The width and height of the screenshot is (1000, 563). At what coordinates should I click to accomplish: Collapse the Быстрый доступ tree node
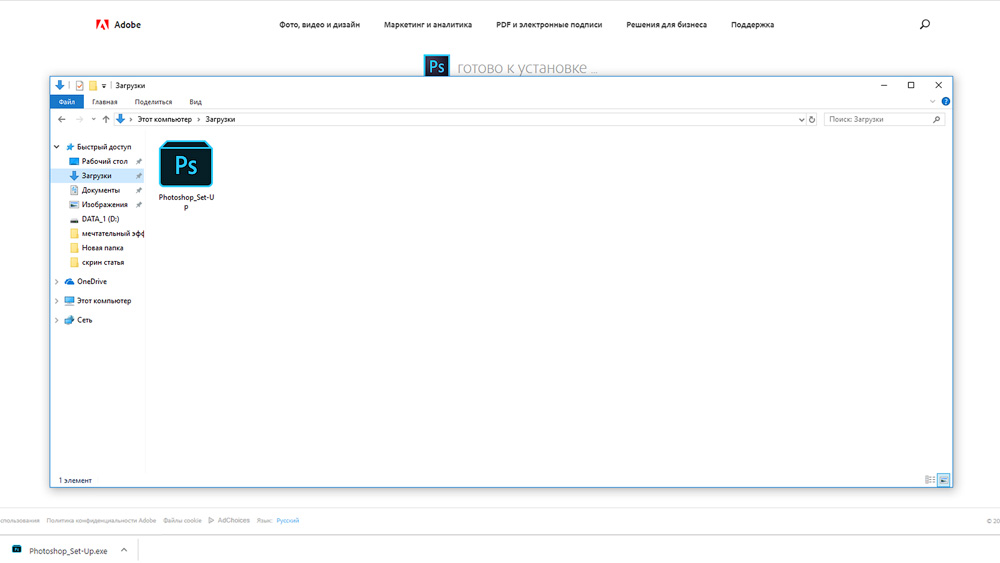(x=57, y=147)
